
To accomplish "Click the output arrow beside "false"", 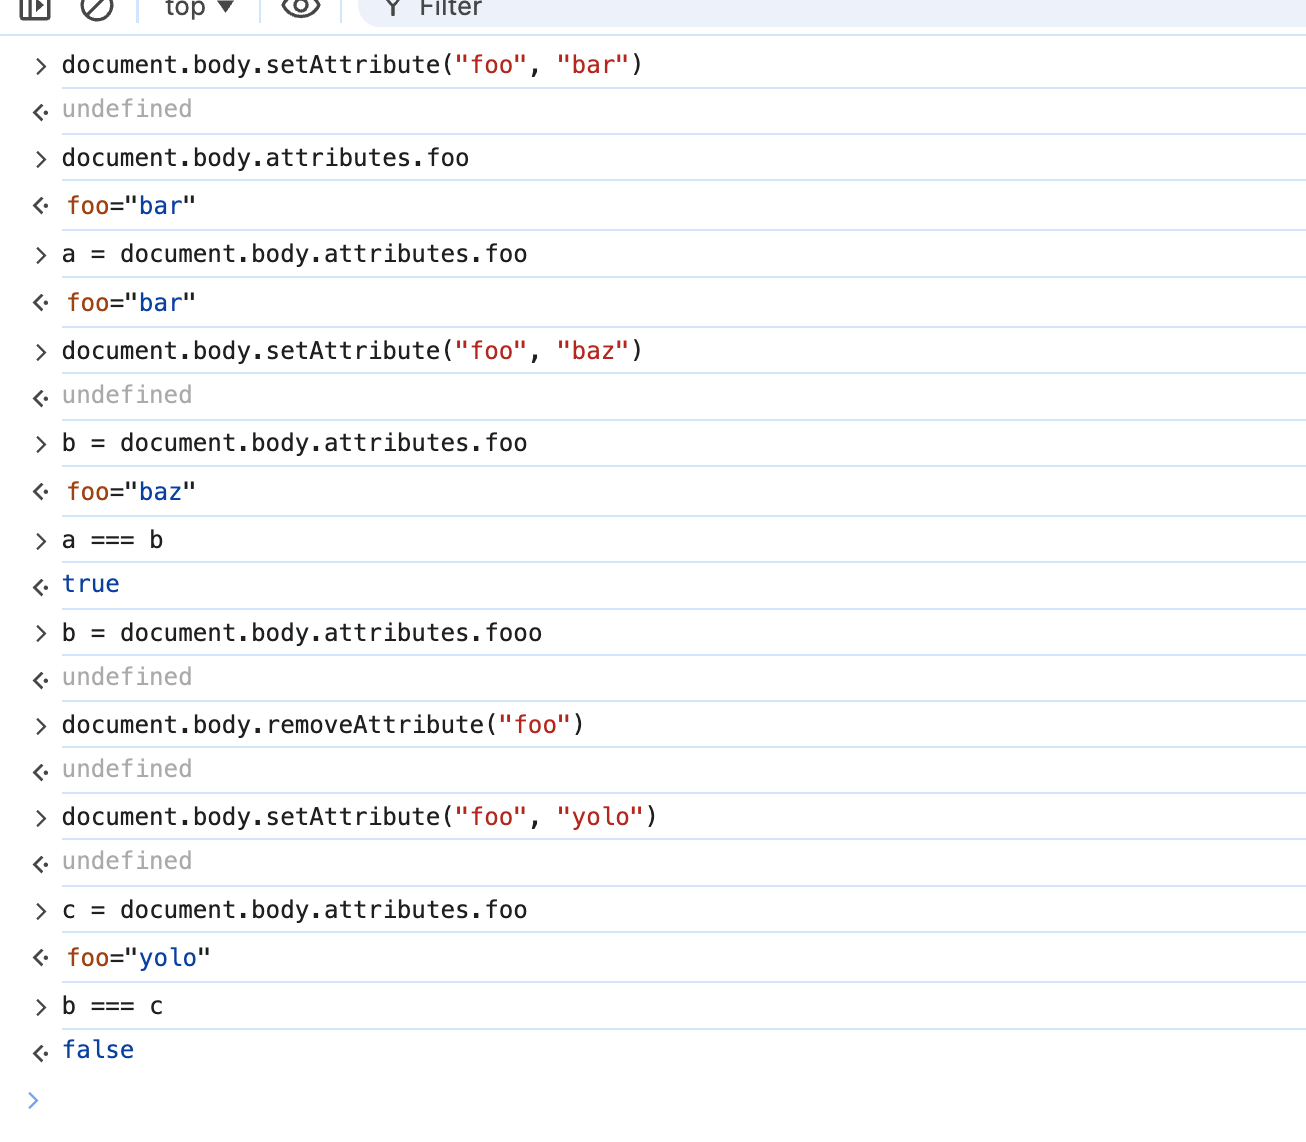I will click(x=40, y=1052).
